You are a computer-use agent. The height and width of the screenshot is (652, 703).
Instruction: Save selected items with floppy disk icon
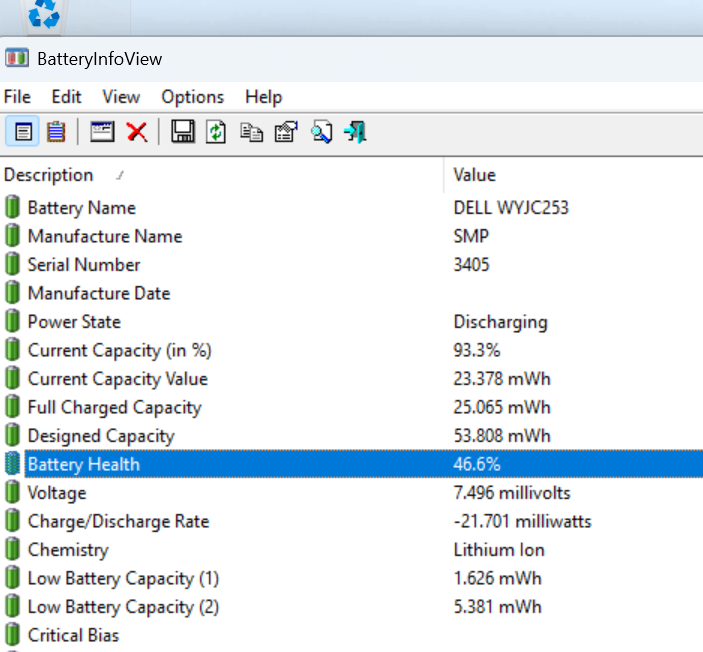coord(183,132)
